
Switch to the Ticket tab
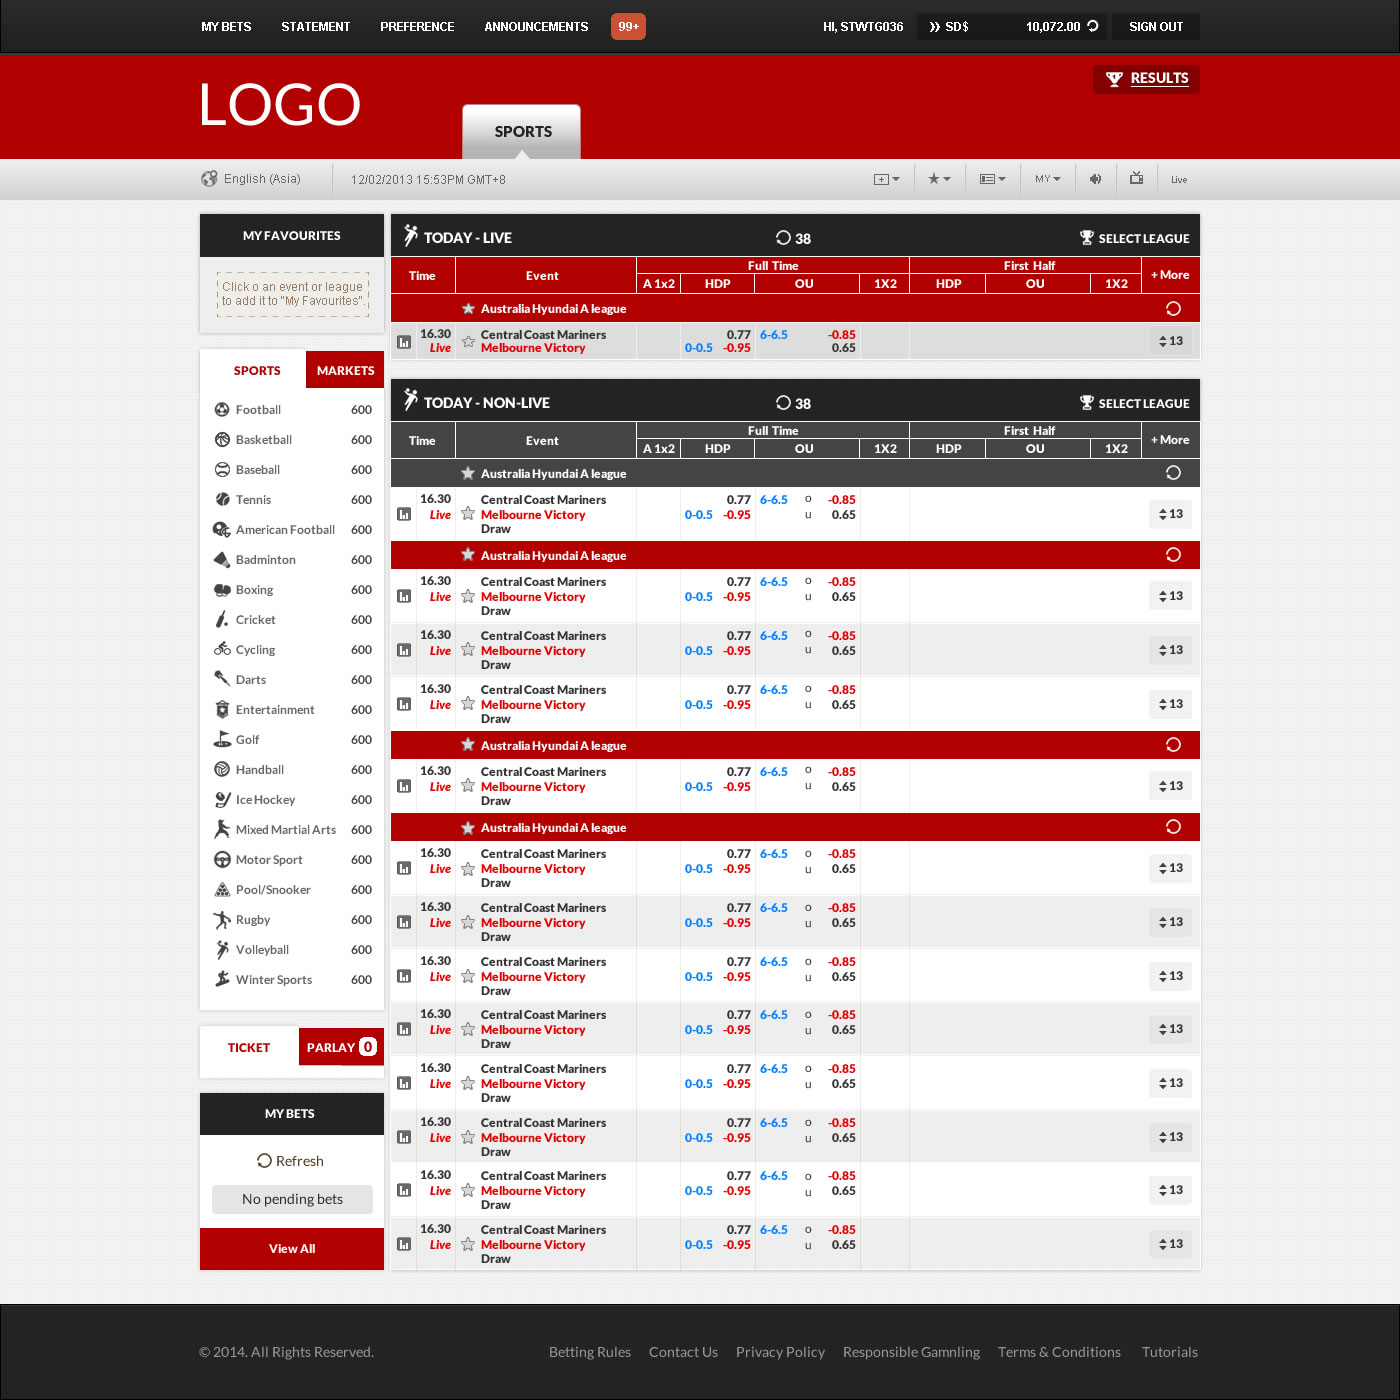click(249, 1047)
